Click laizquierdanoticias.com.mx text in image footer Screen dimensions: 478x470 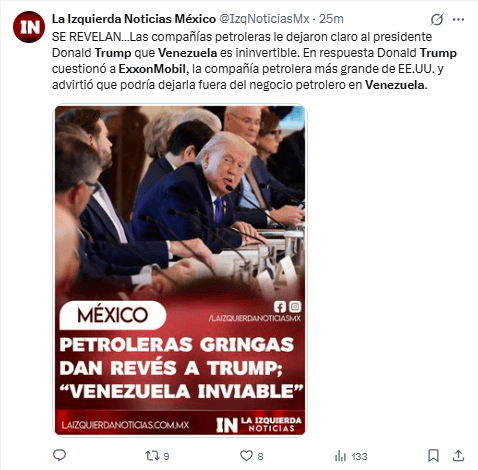pos(125,425)
